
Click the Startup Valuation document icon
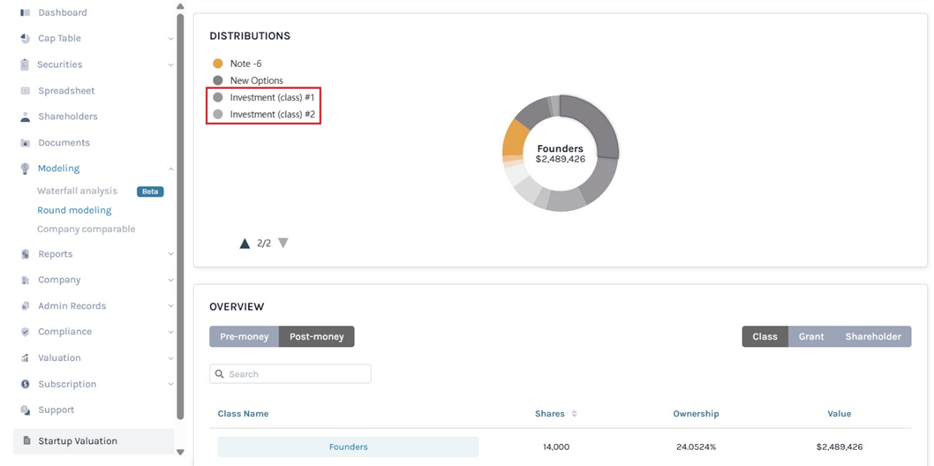click(x=26, y=441)
